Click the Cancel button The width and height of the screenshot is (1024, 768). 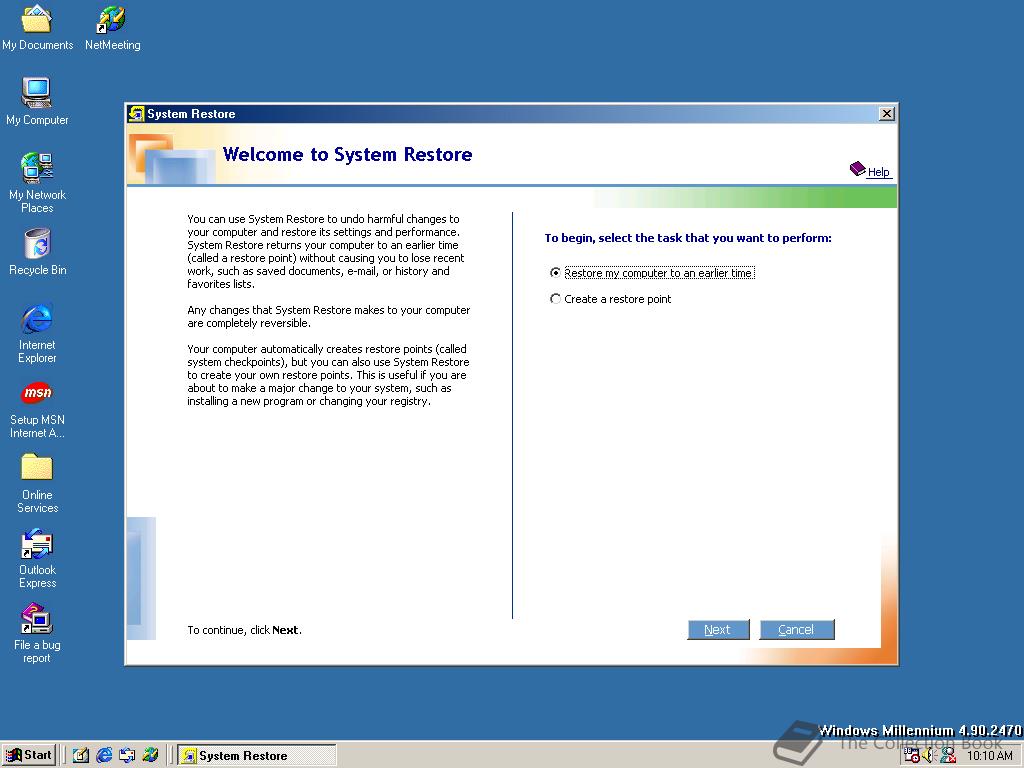(x=797, y=630)
